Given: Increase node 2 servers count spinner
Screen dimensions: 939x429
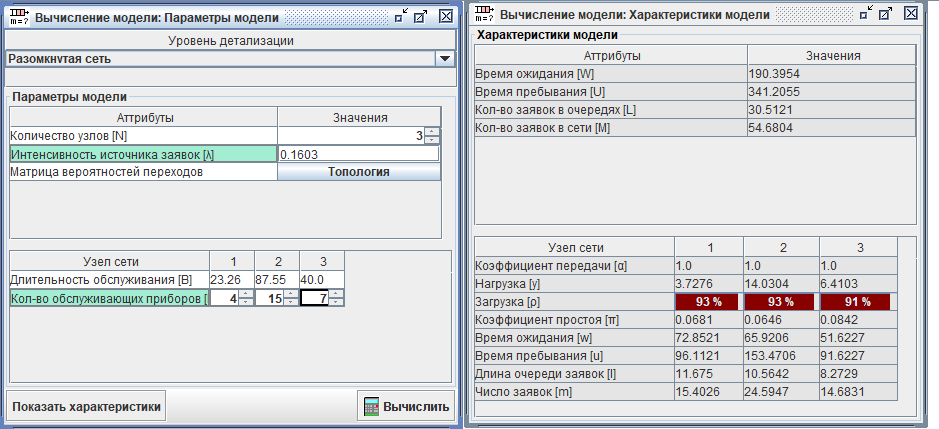Looking at the screenshot, I should 291,294.
